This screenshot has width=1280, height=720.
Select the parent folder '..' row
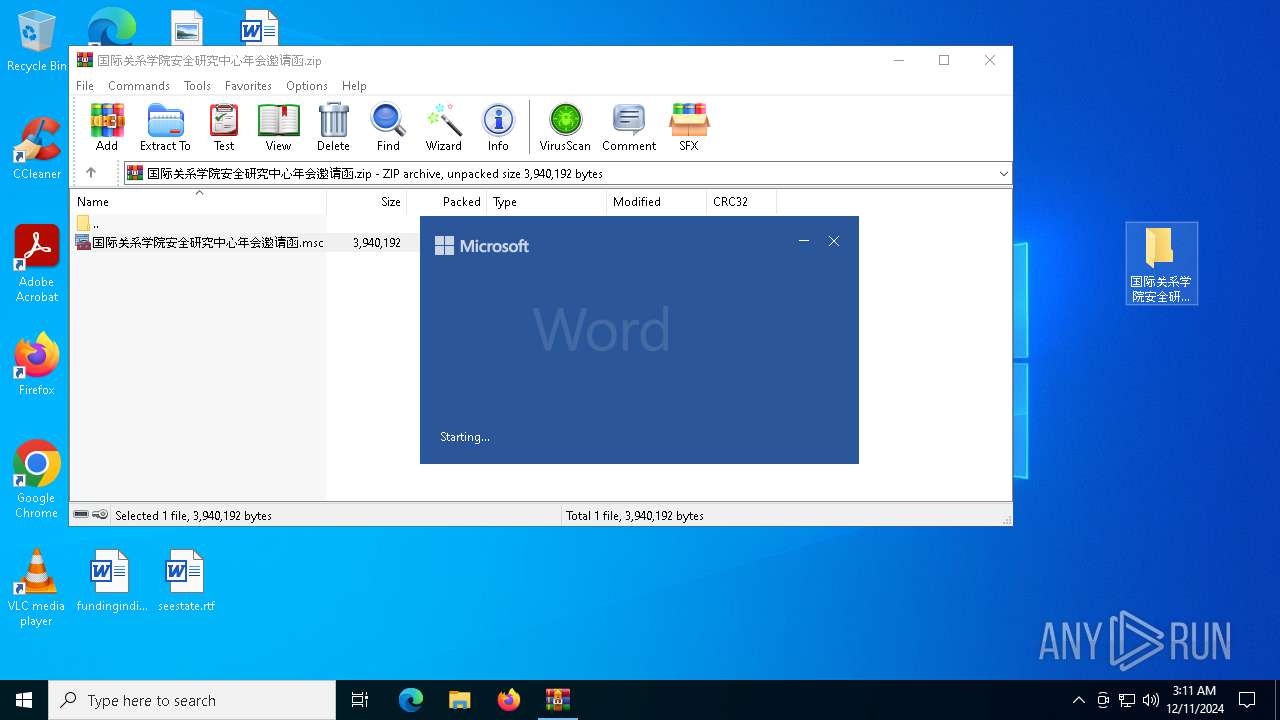(198, 223)
